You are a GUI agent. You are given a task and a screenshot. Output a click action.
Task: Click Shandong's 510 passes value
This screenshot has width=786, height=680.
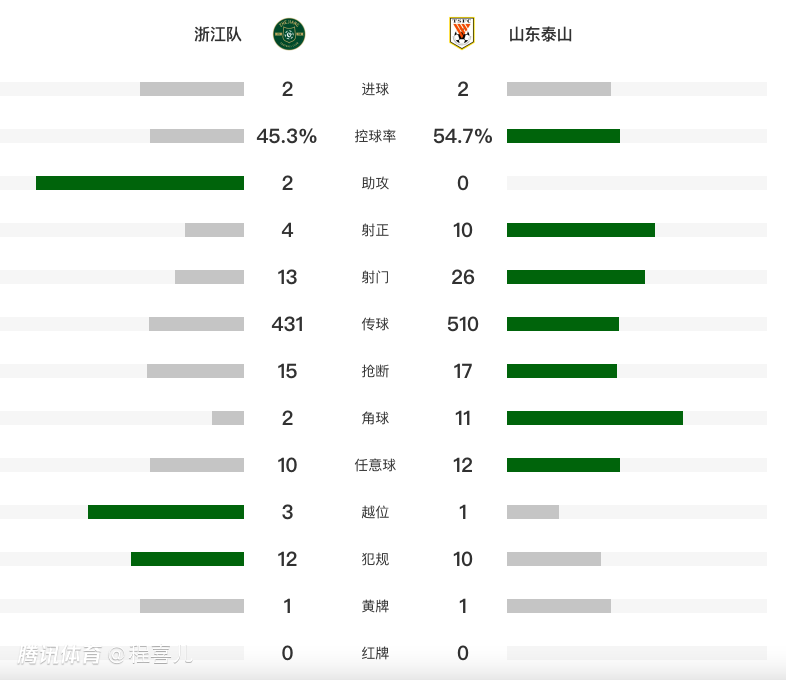tap(463, 324)
